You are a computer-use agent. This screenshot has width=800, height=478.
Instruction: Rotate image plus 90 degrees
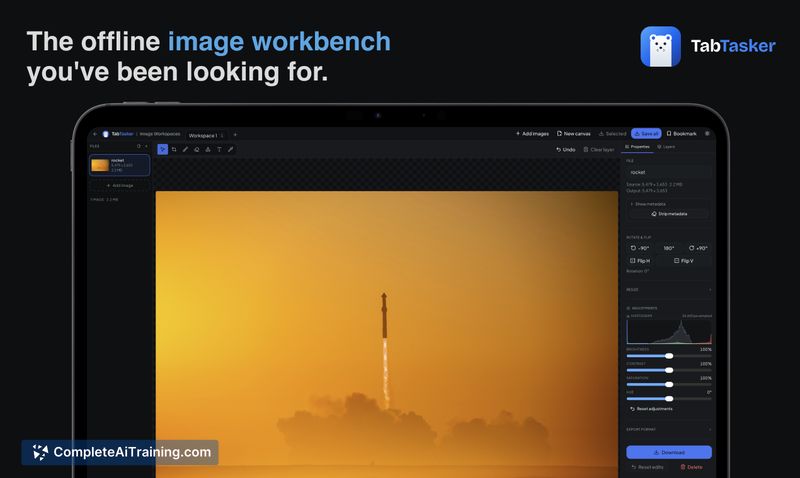coord(698,248)
